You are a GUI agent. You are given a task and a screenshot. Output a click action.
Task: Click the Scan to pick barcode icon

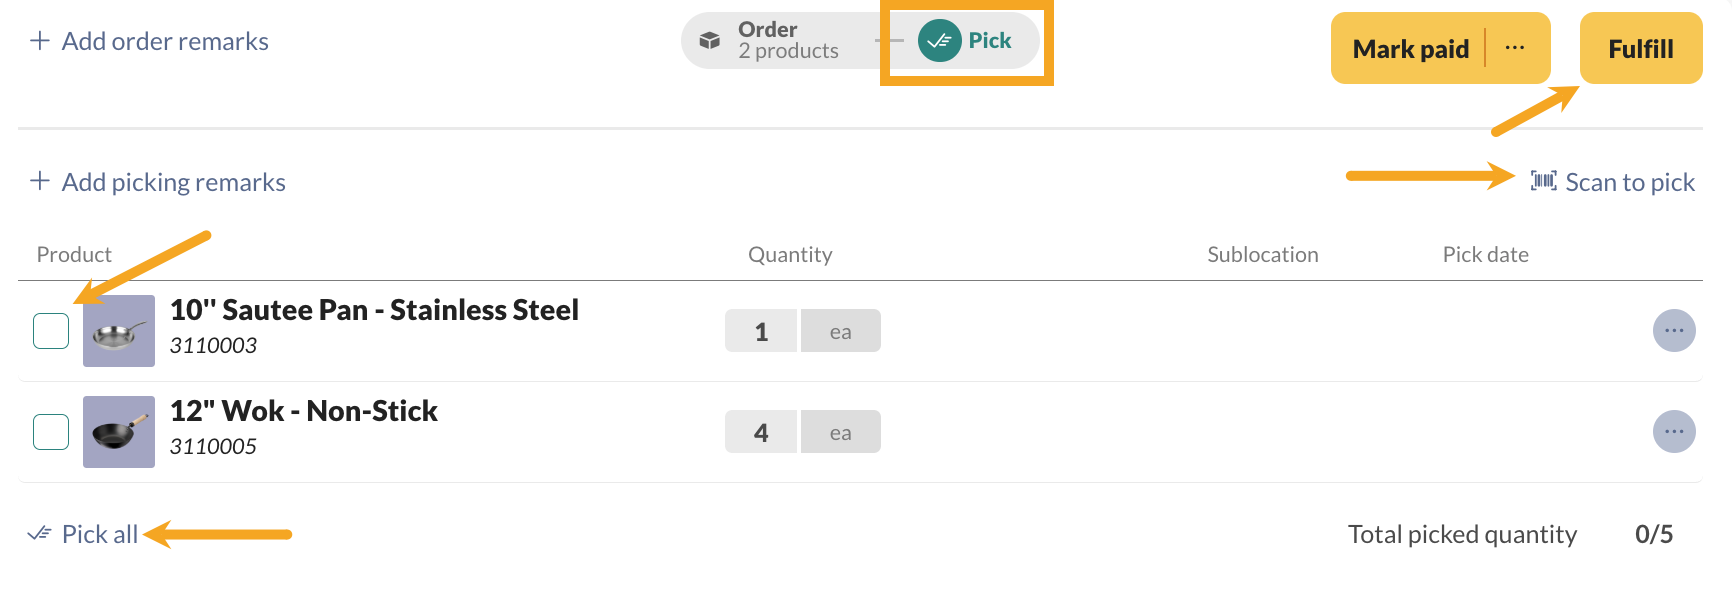coord(1546,181)
